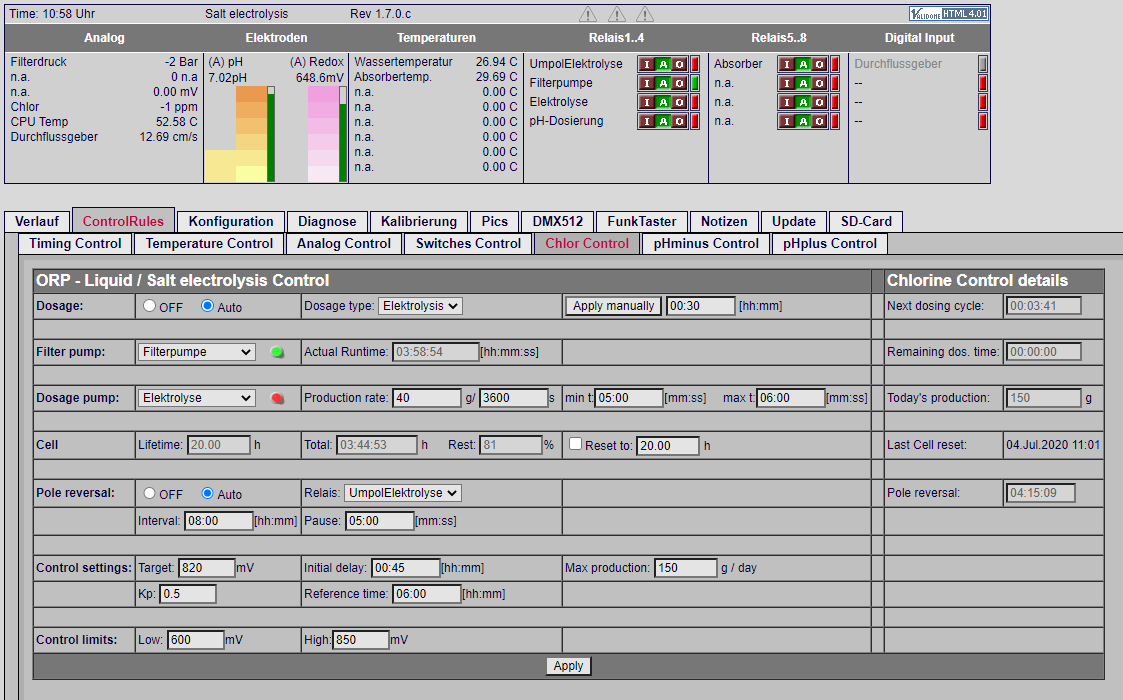Open the SD-Card tab
This screenshot has width=1123, height=700.
866,221
